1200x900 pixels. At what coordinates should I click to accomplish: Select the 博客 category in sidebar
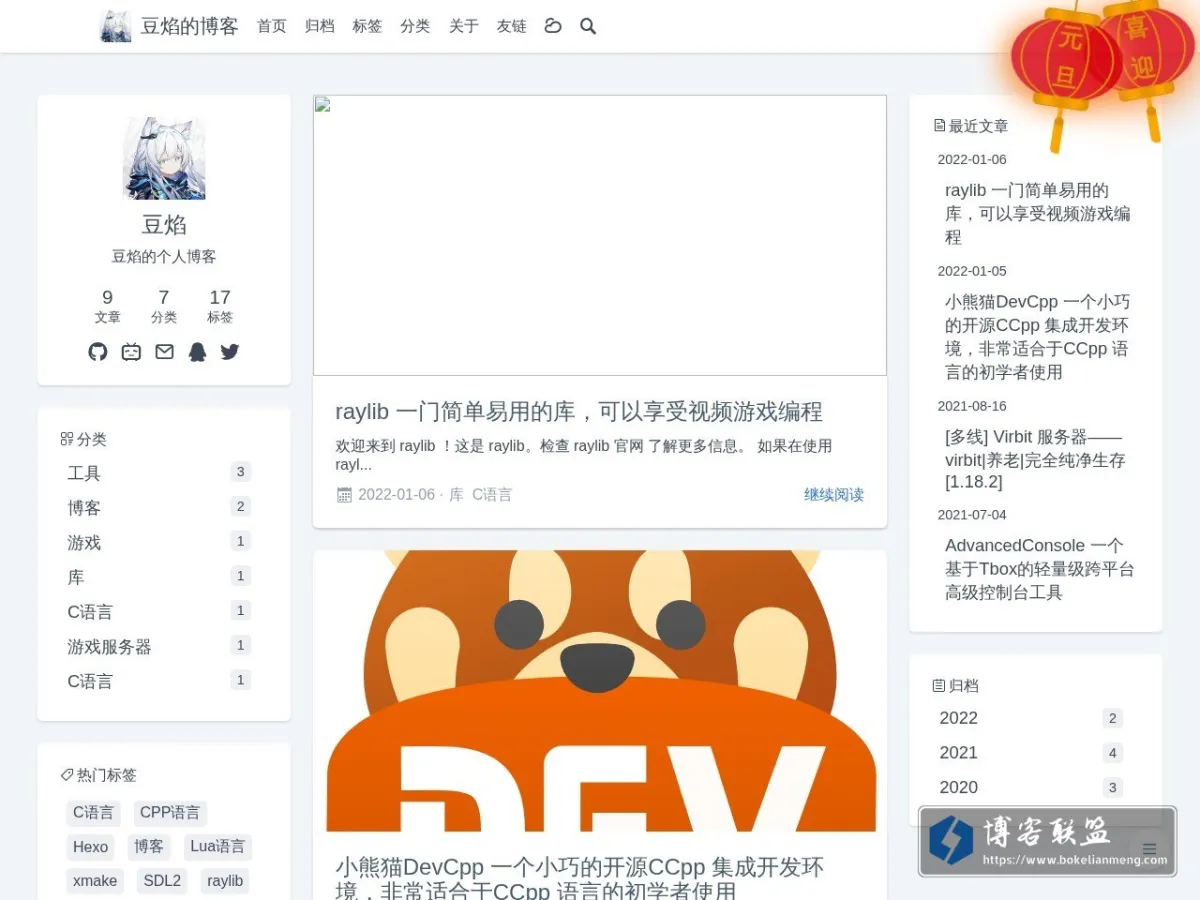coord(159,508)
